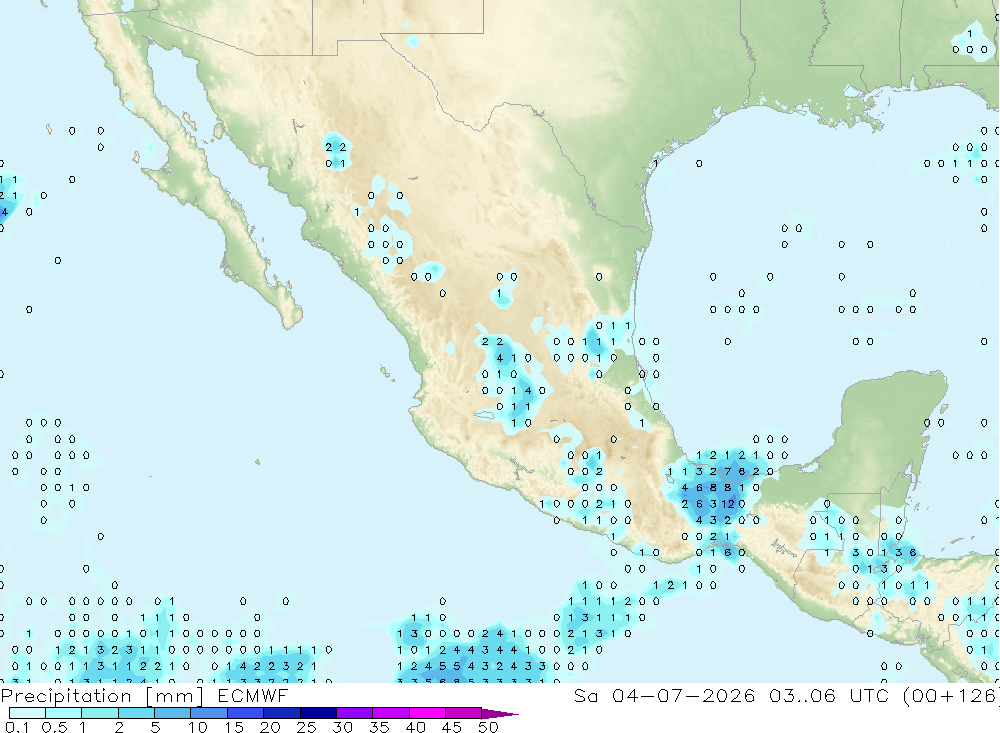Click the 30–35 mm purple legend swatch
This screenshot has width=1000, height=733.
354,713
